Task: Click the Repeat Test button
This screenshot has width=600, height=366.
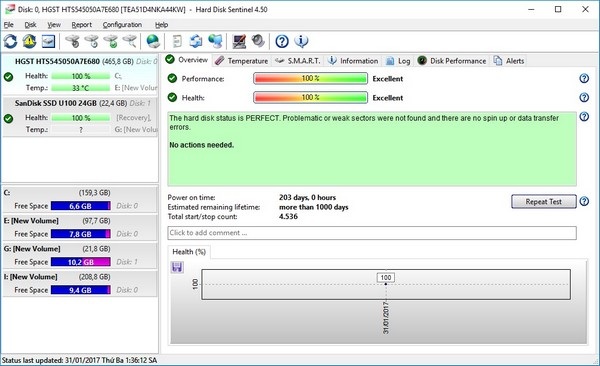Action: click(543, 202)
